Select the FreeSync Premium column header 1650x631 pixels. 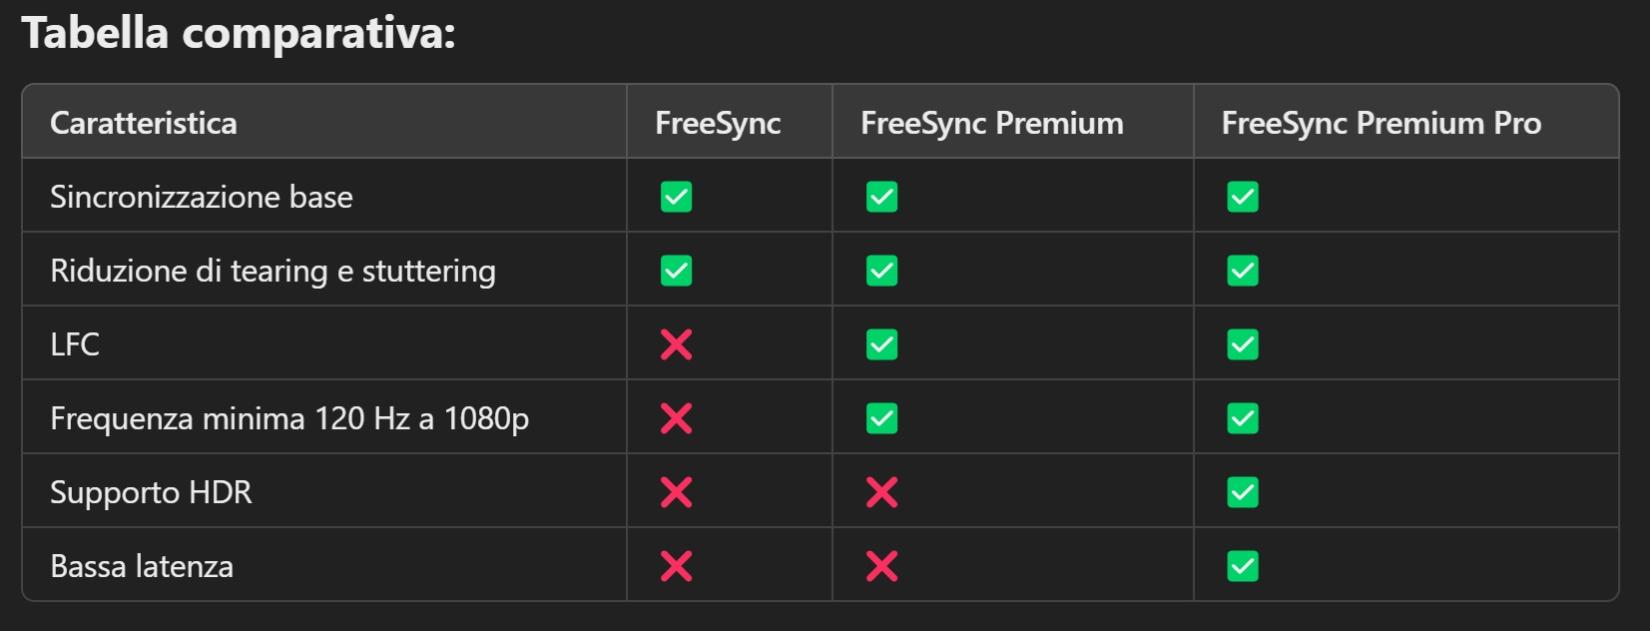pos(991,123)
